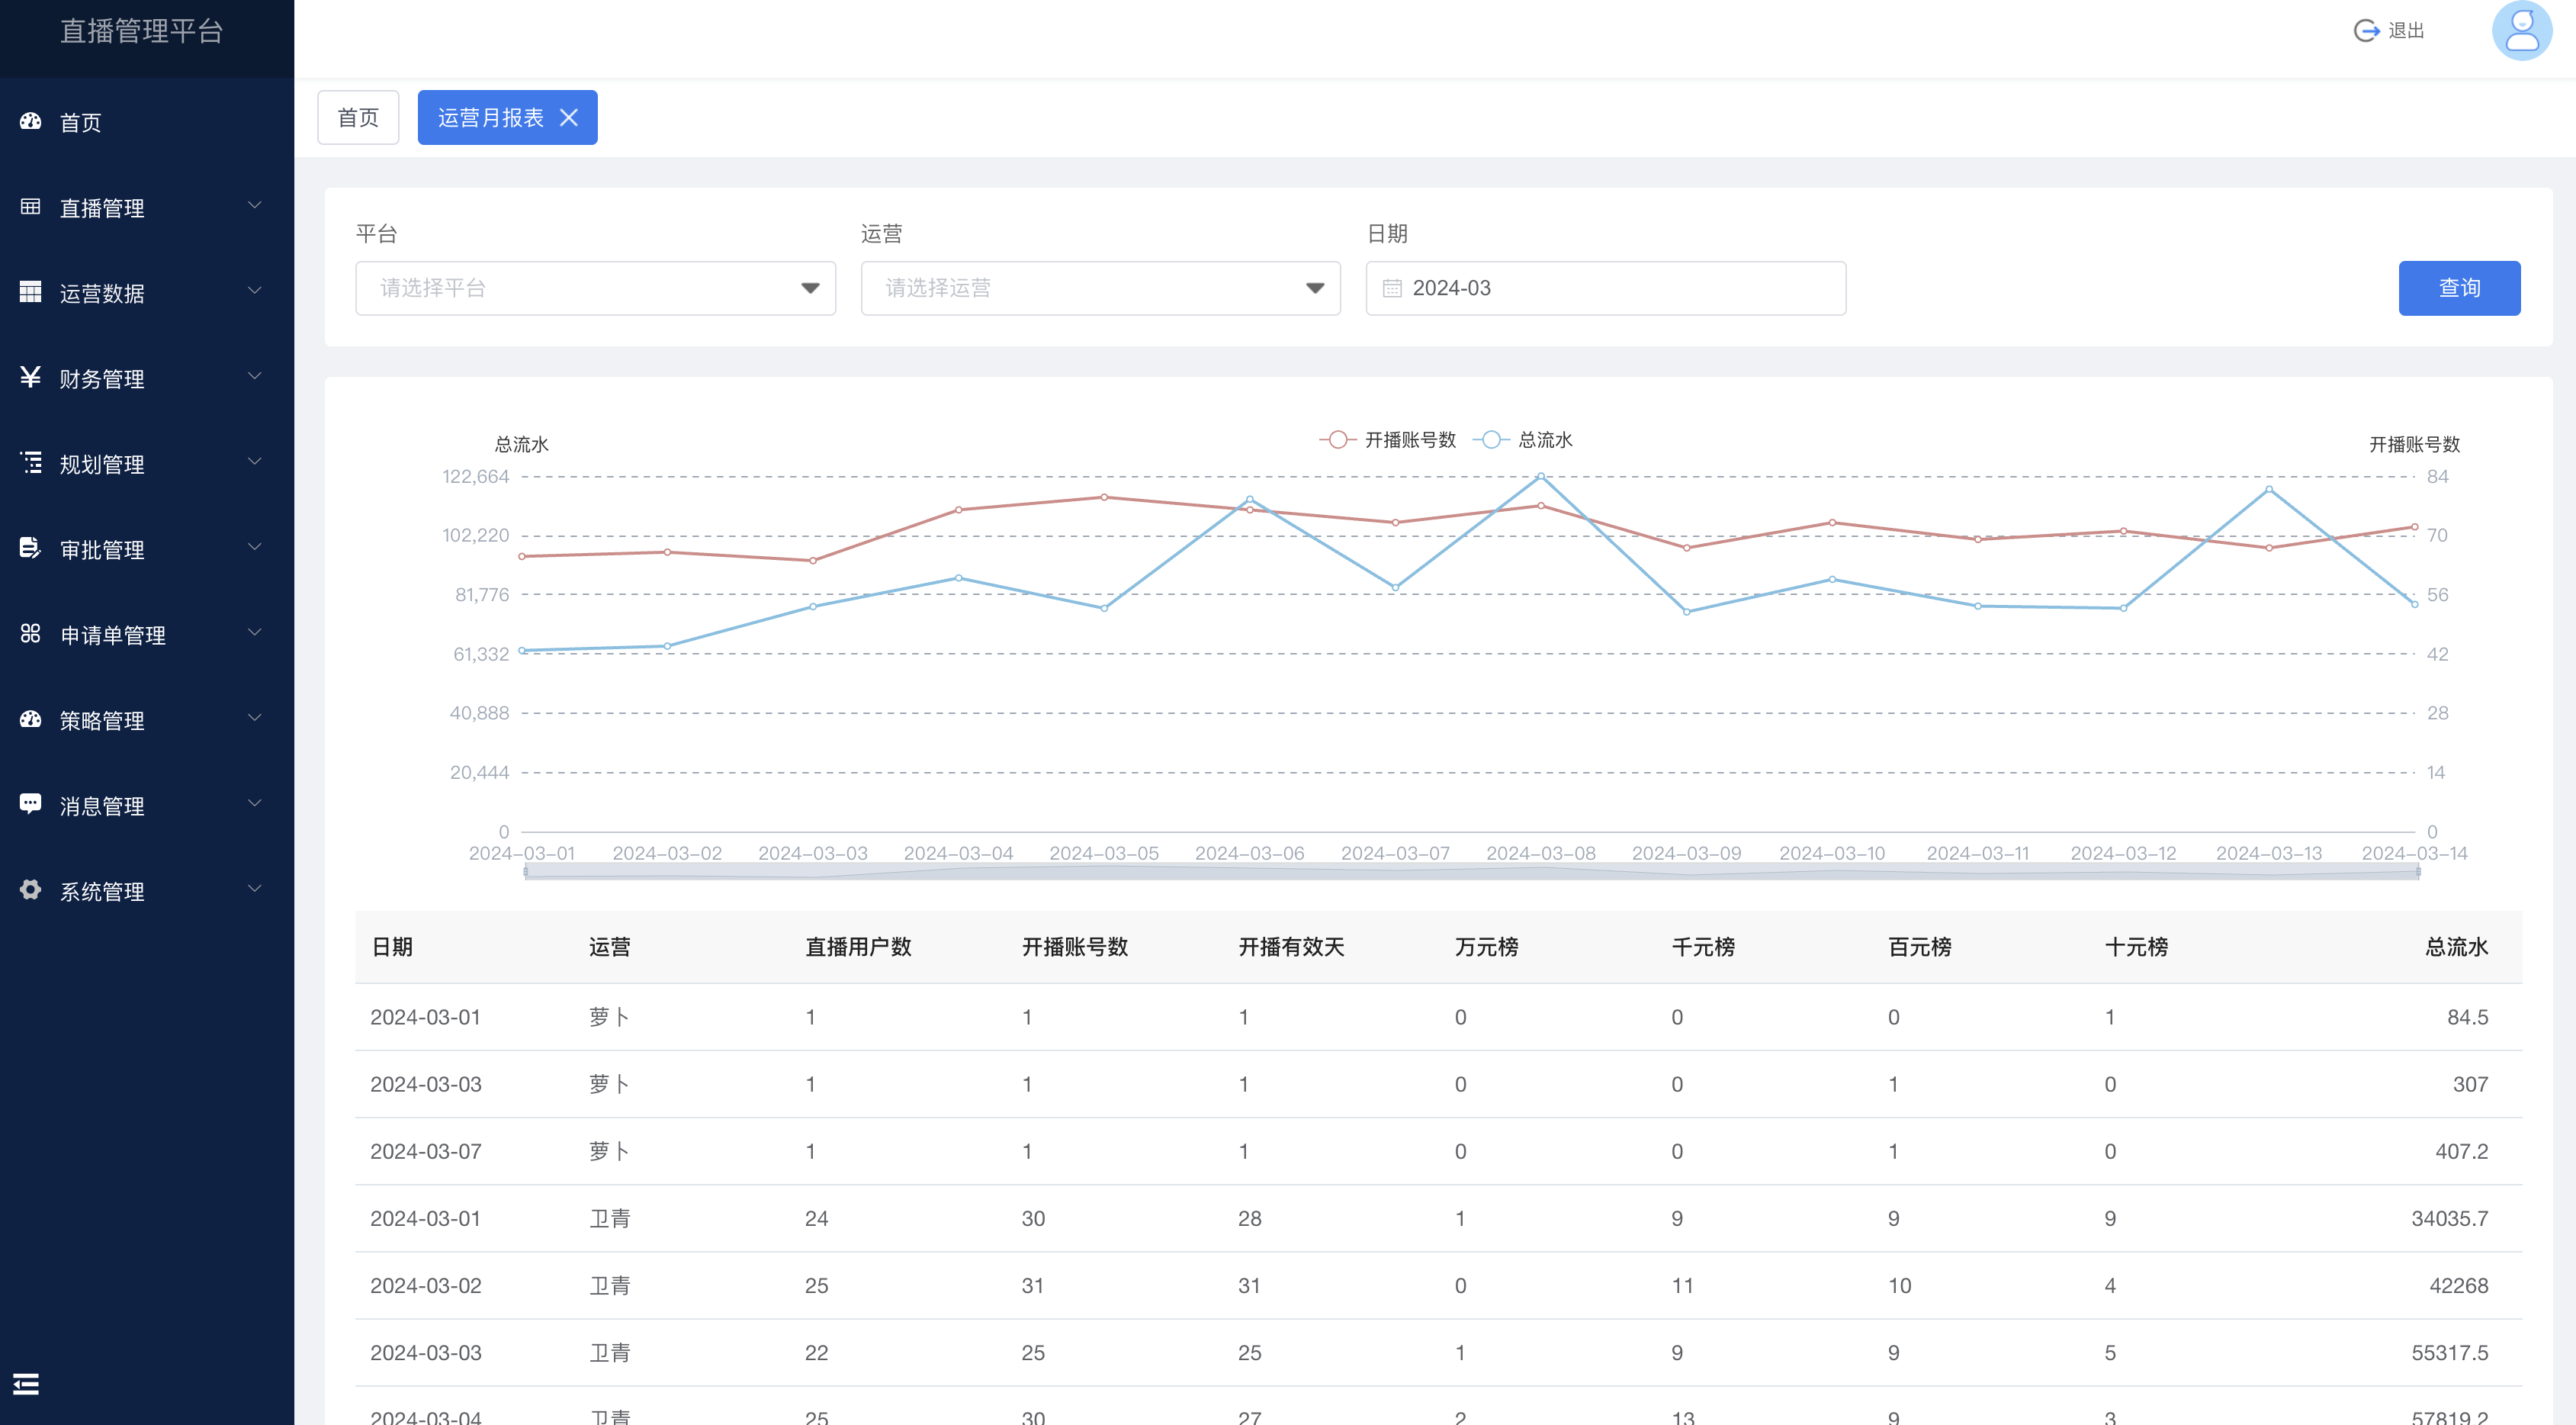
Task: Click the 查询 button
Action: pos(2459,289)
